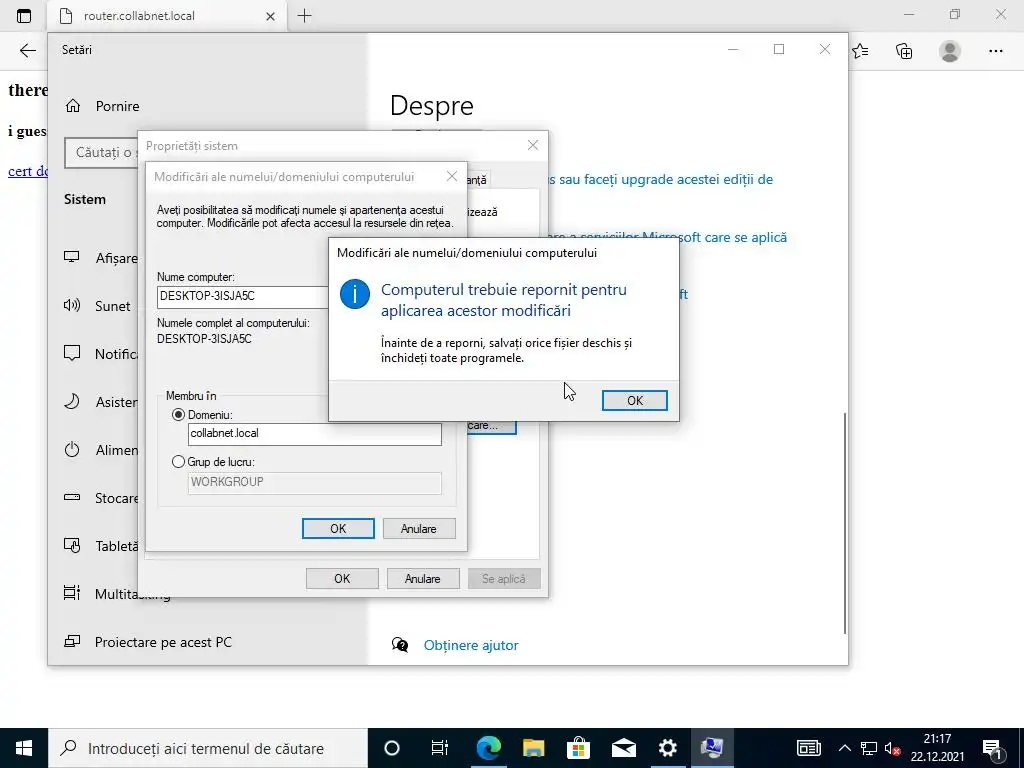Click the blue information icon in restart dialog
Image resolution: width=1024 pixels, height=768 pixels.
click(x=355, y=295)
